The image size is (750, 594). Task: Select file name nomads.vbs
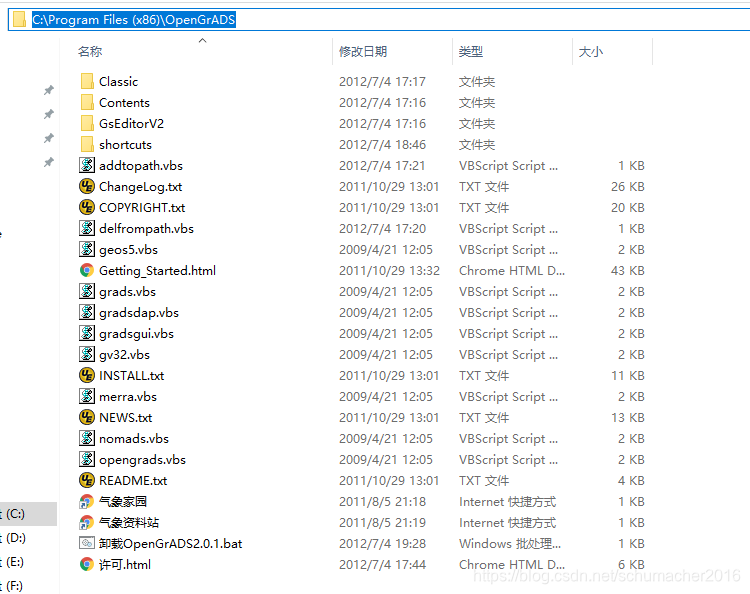click(x=134, y=439)
